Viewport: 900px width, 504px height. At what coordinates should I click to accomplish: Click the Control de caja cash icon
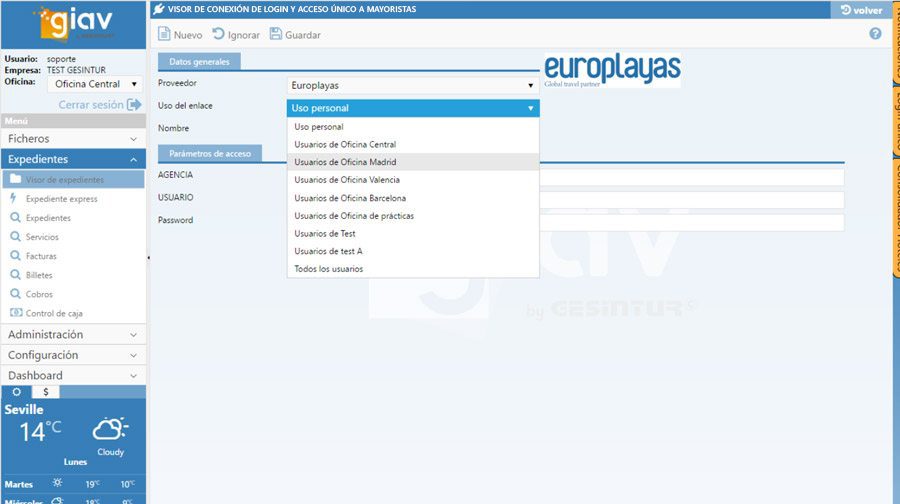click(16, 313)
